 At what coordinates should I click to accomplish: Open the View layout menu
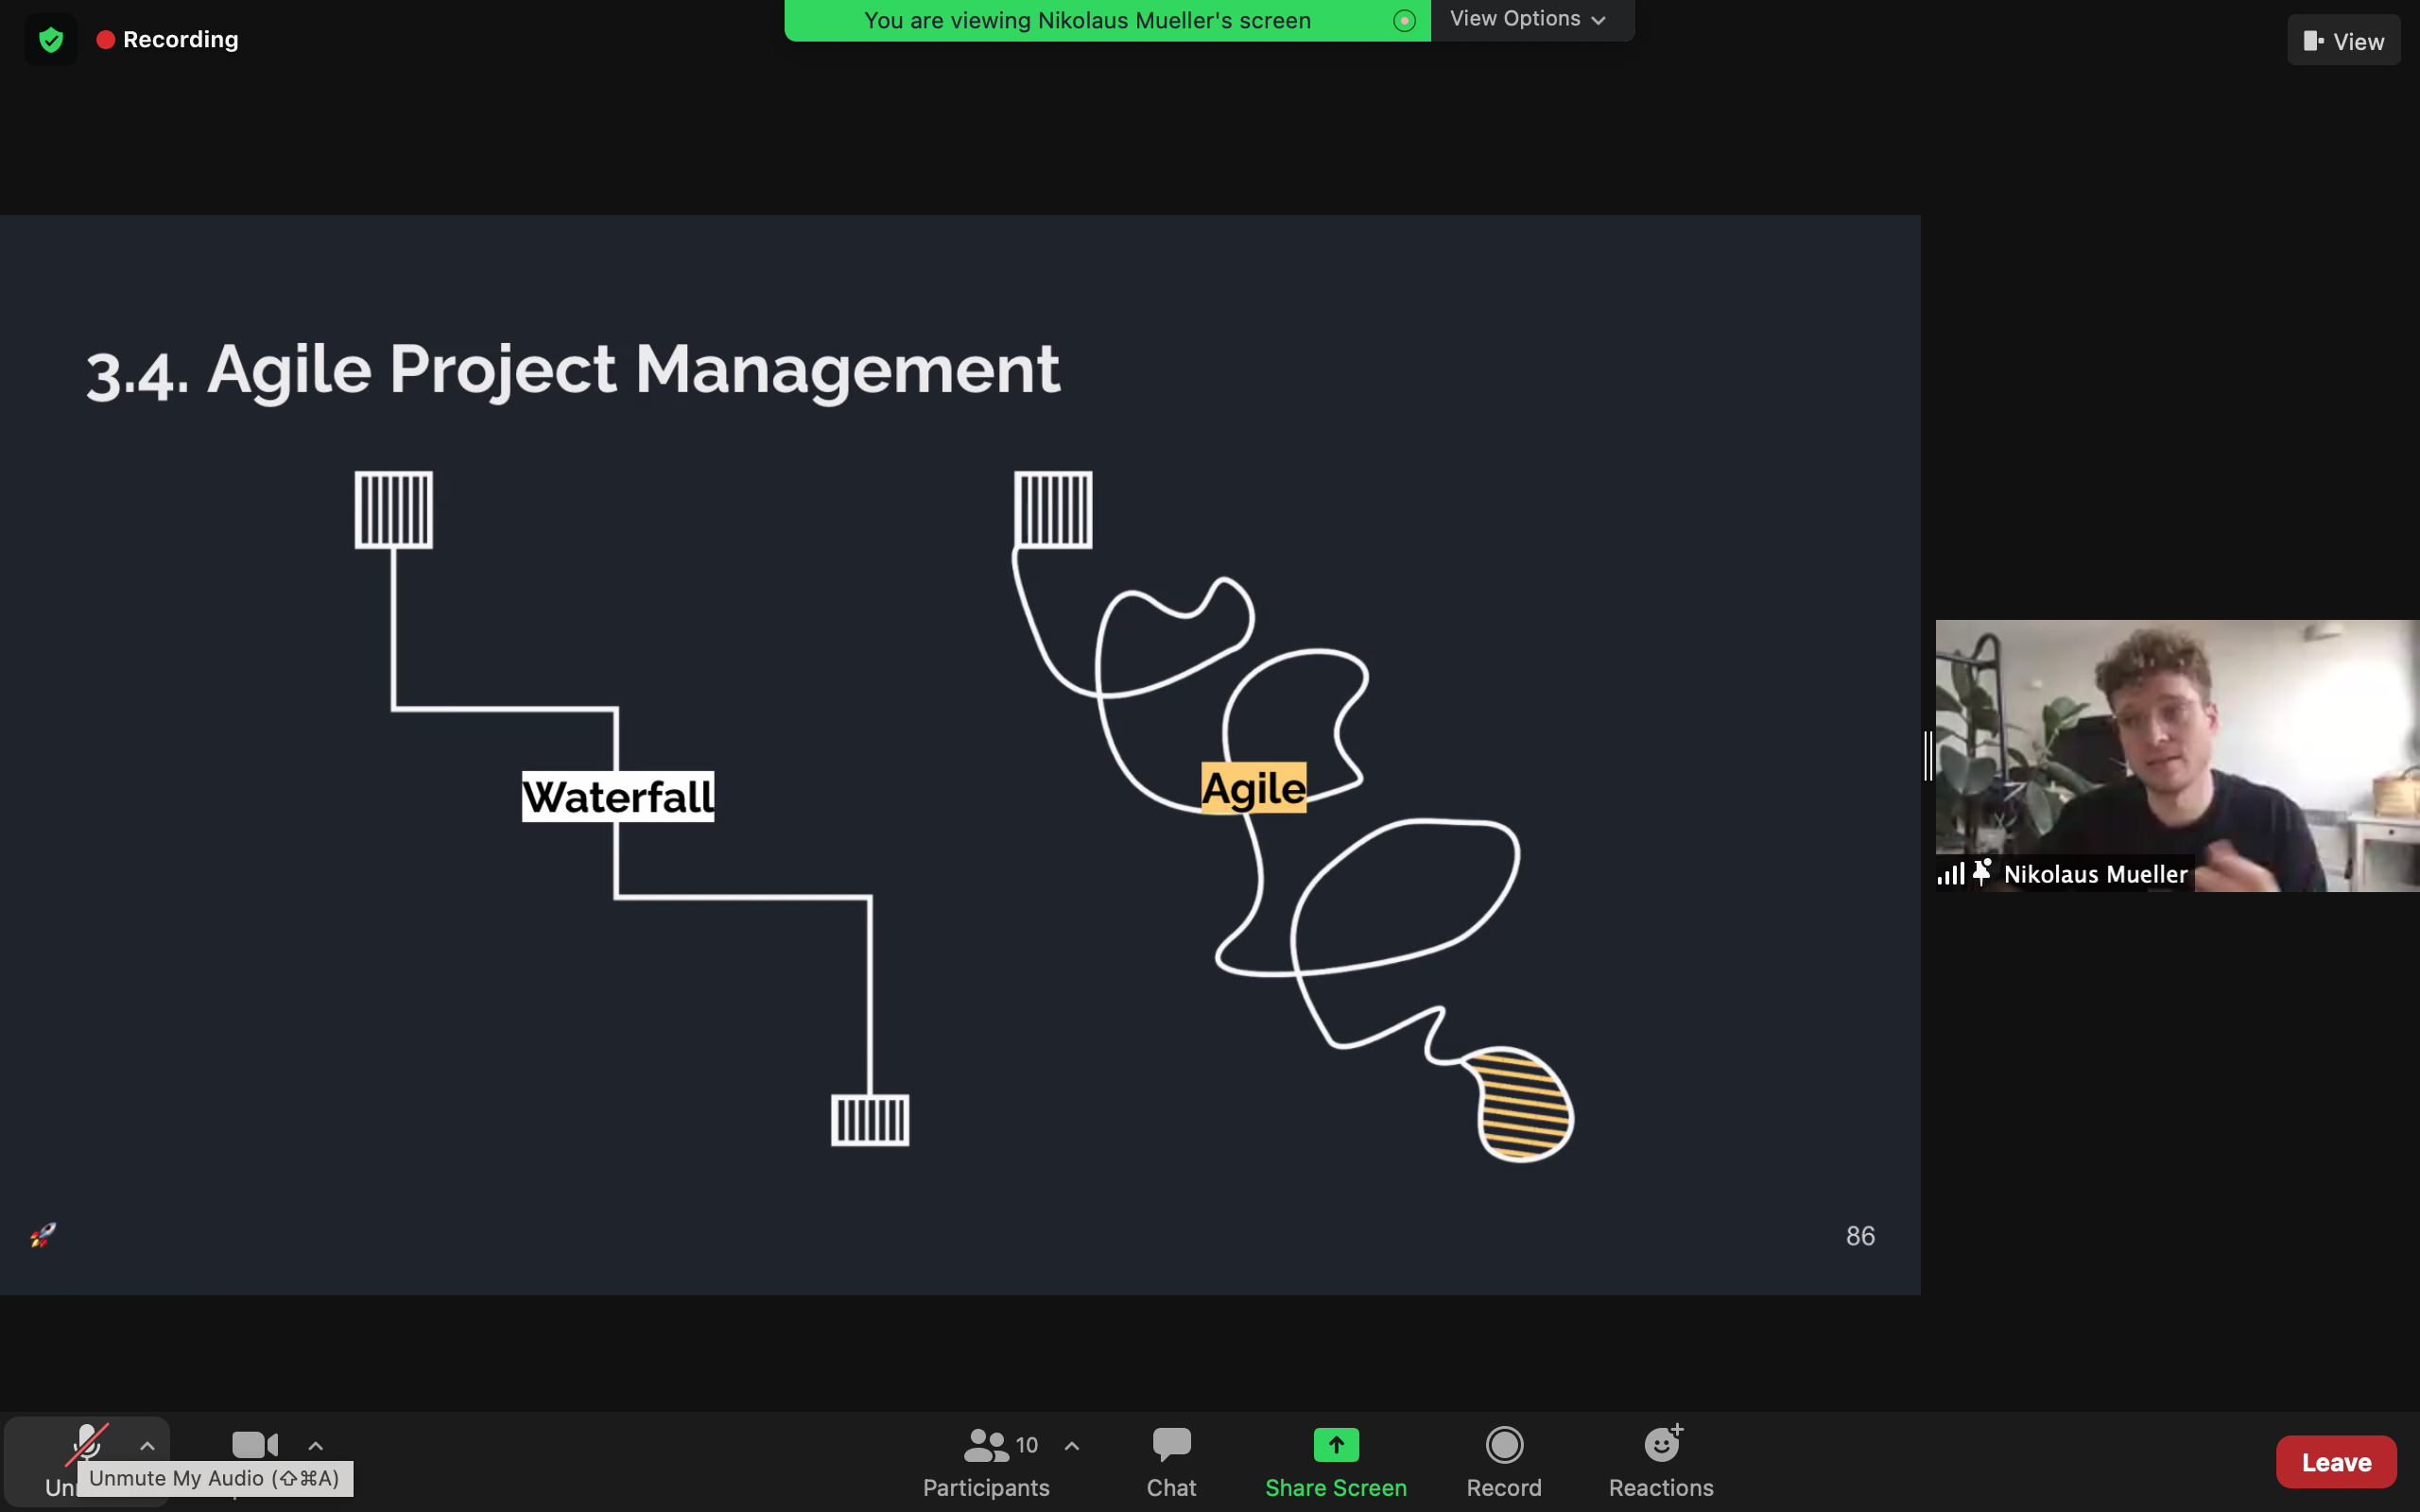point(2343,41)
